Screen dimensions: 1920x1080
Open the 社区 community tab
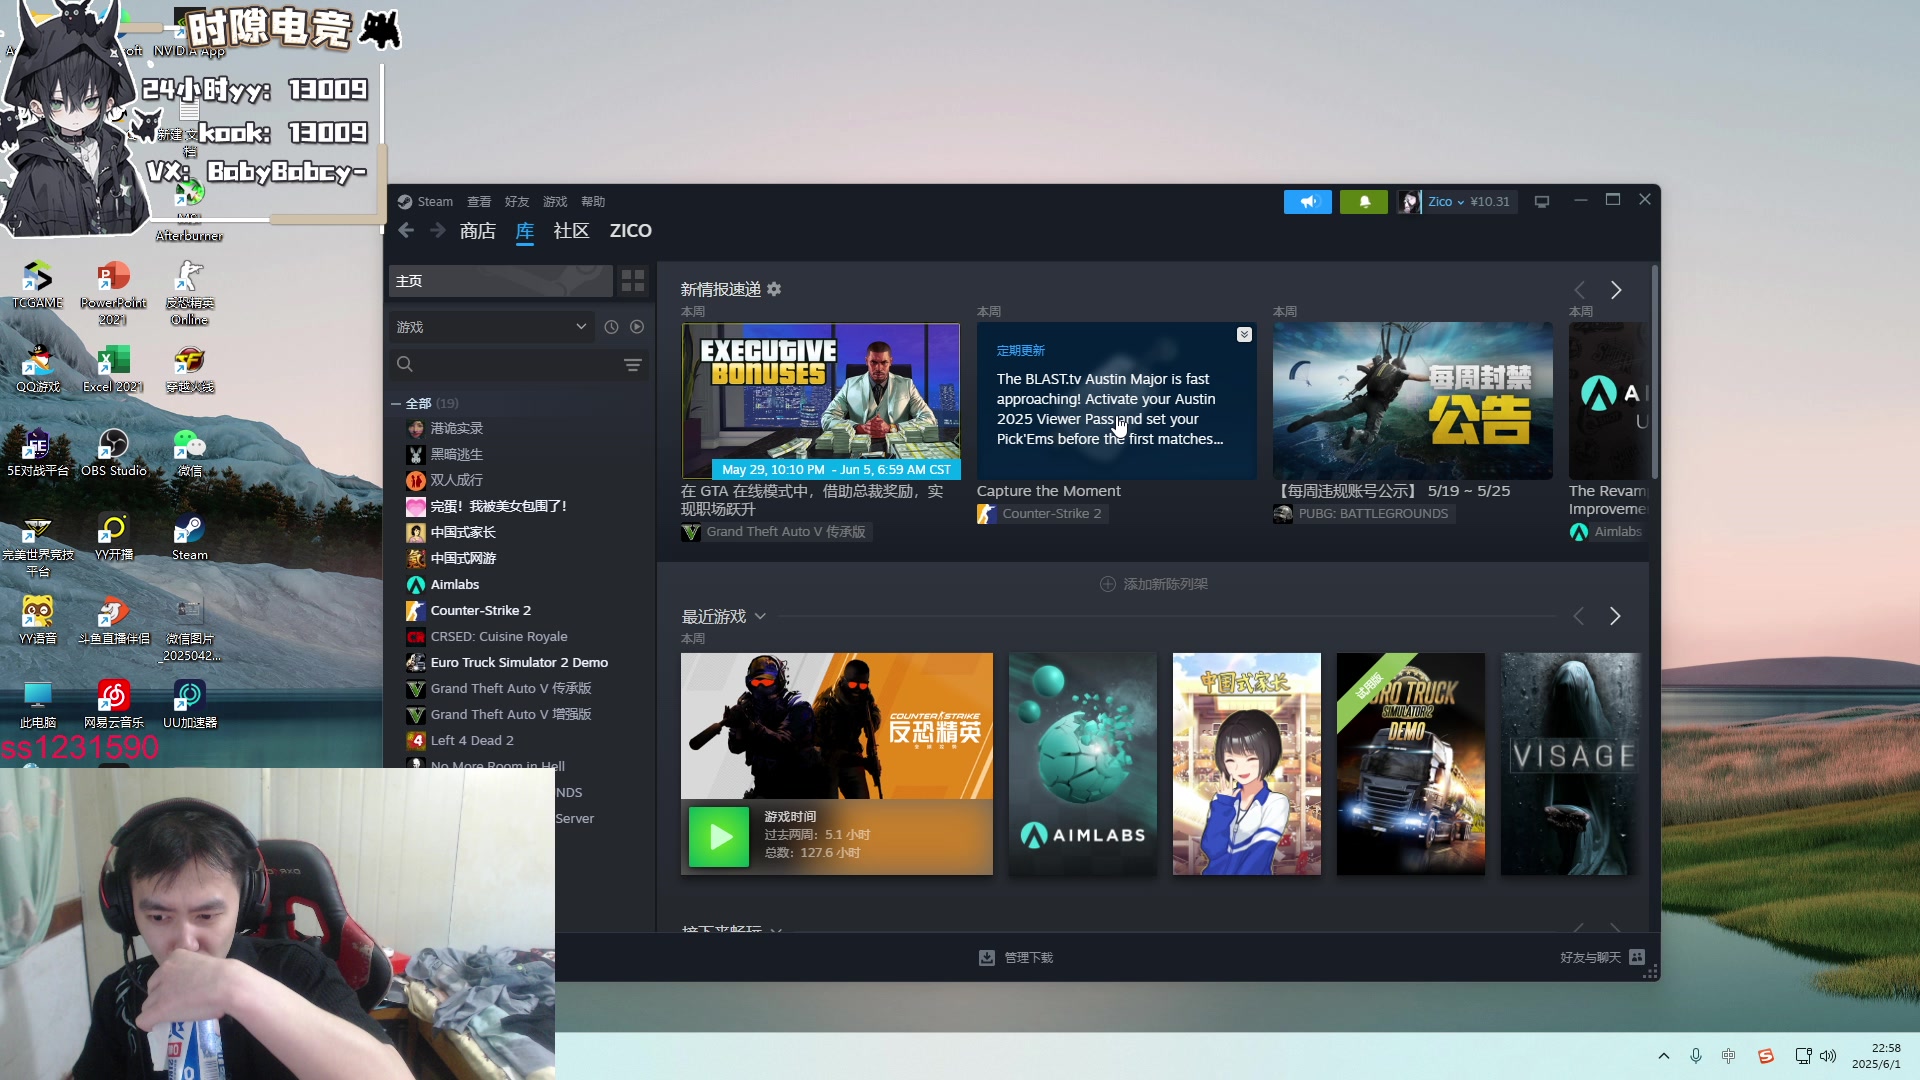(x=571, y=231)
